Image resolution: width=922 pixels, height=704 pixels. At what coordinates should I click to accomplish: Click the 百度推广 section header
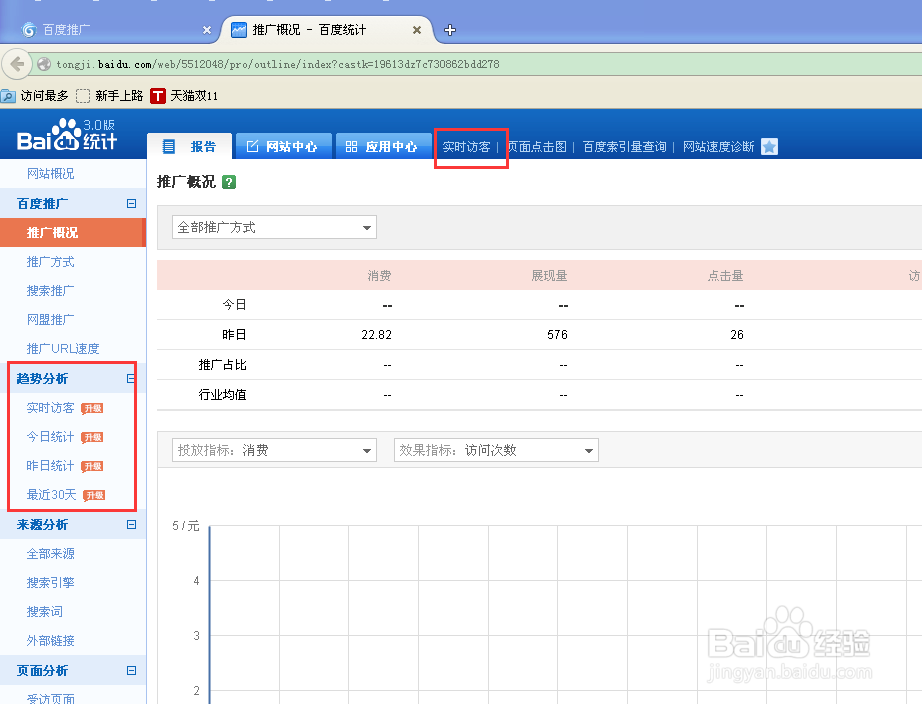[x=42, y=203]
